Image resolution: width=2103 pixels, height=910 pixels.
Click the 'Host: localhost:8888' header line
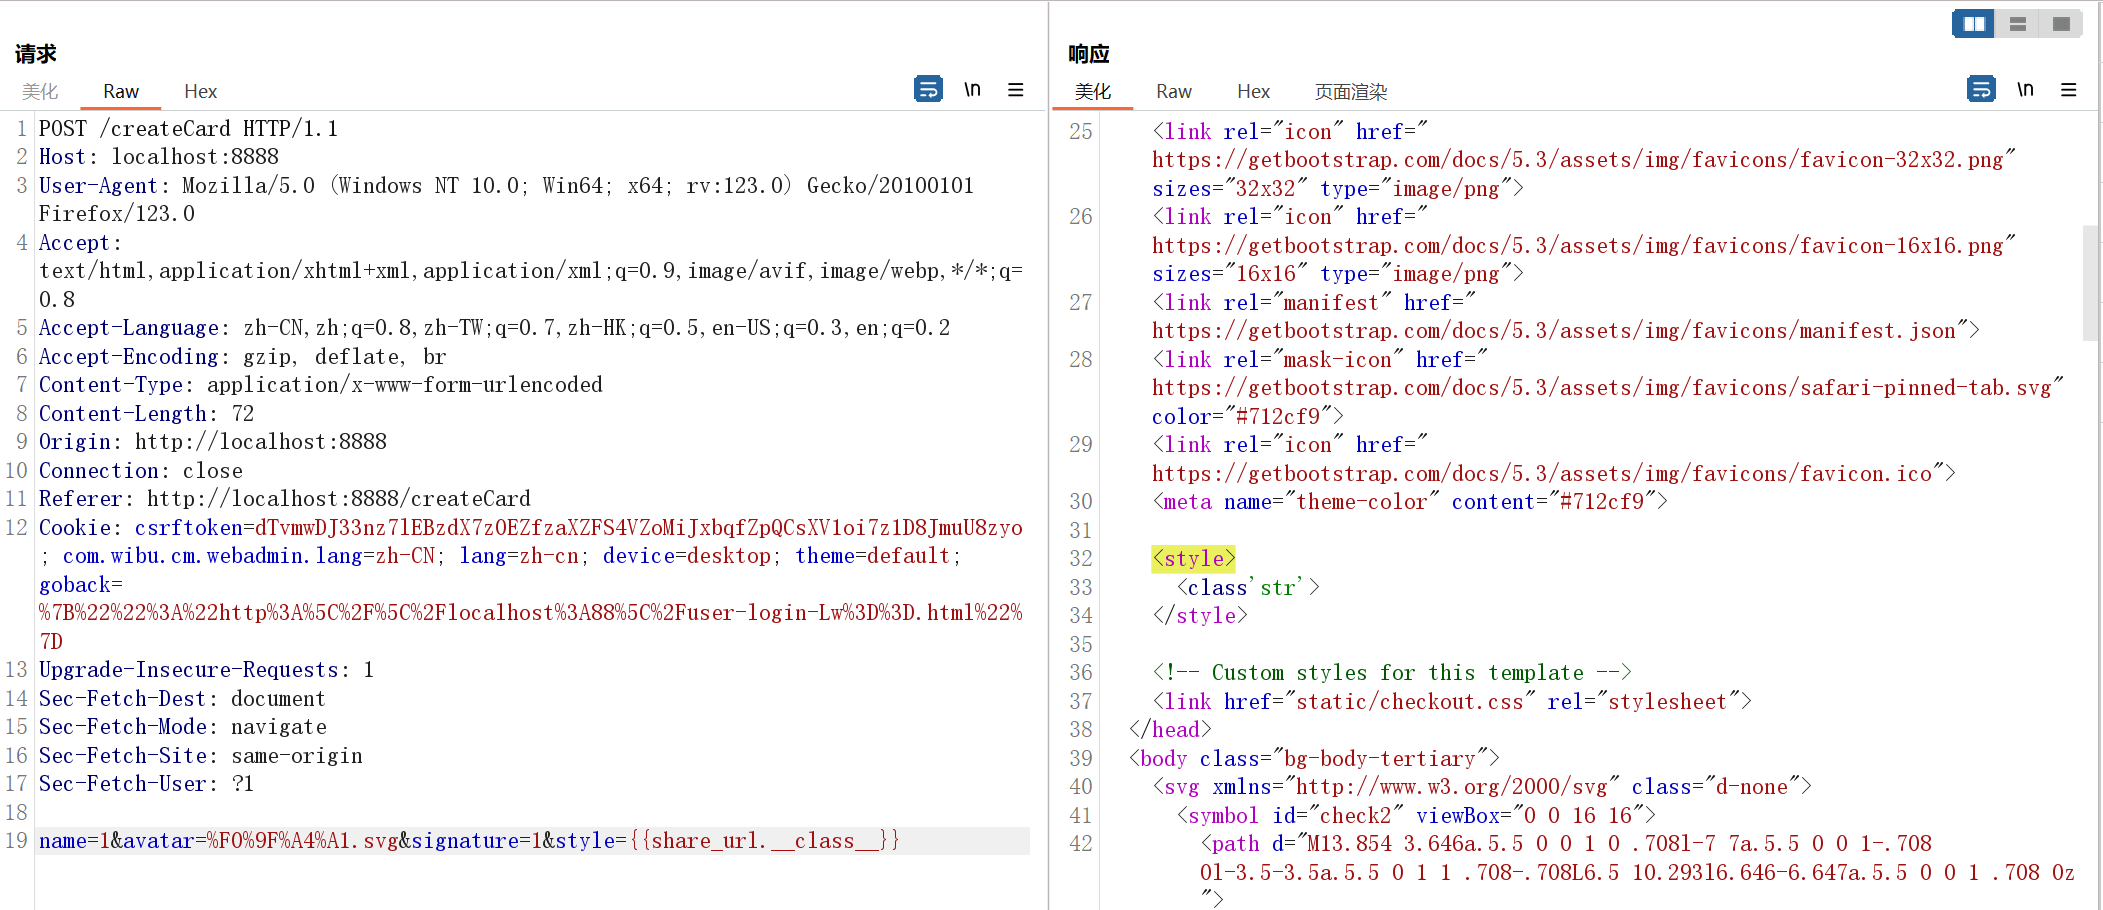159,157
